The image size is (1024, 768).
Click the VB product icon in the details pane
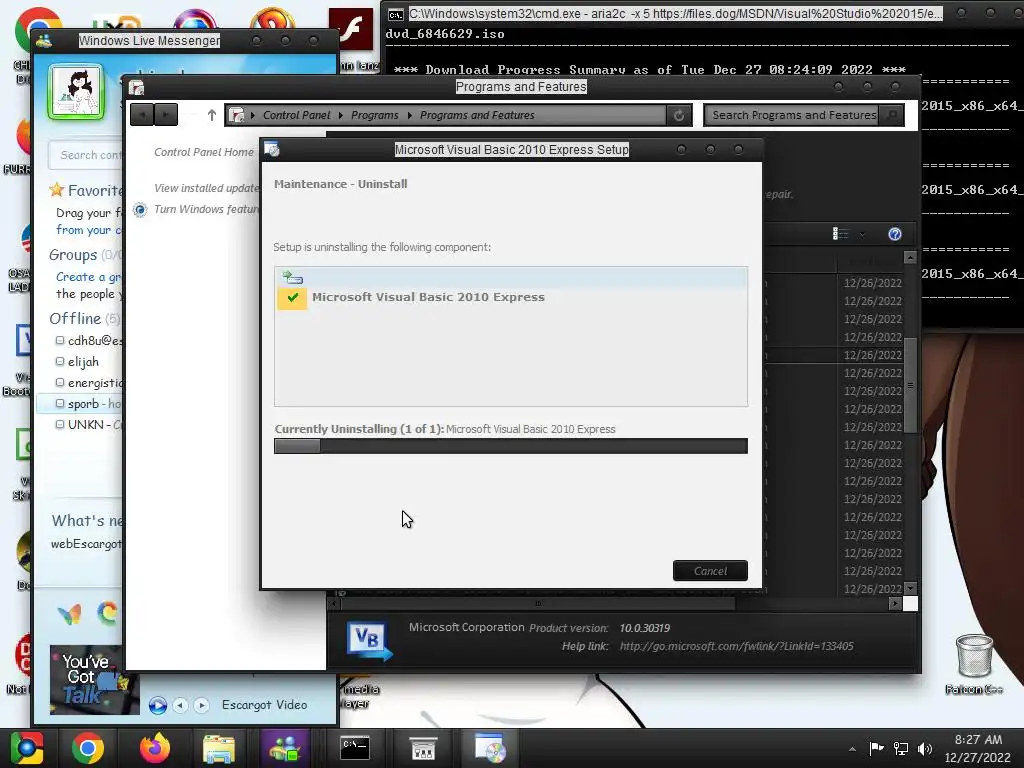click(369, 641)
